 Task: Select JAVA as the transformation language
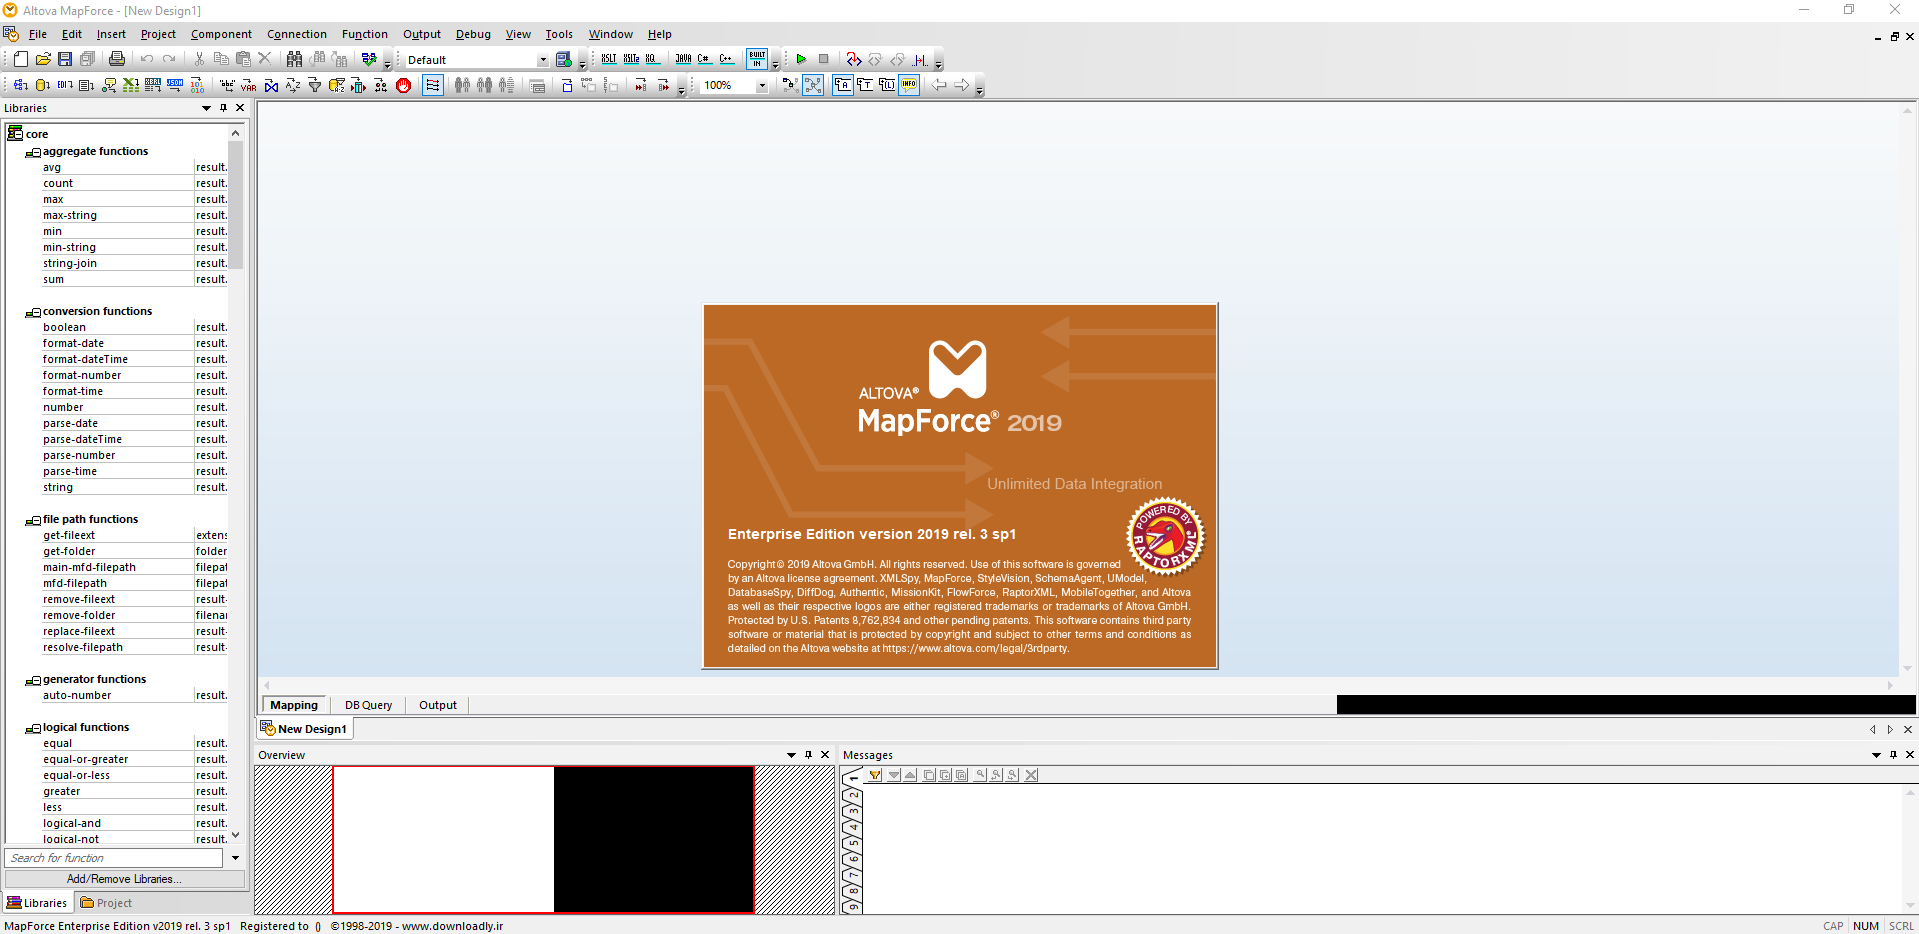[x=683, y=59]
